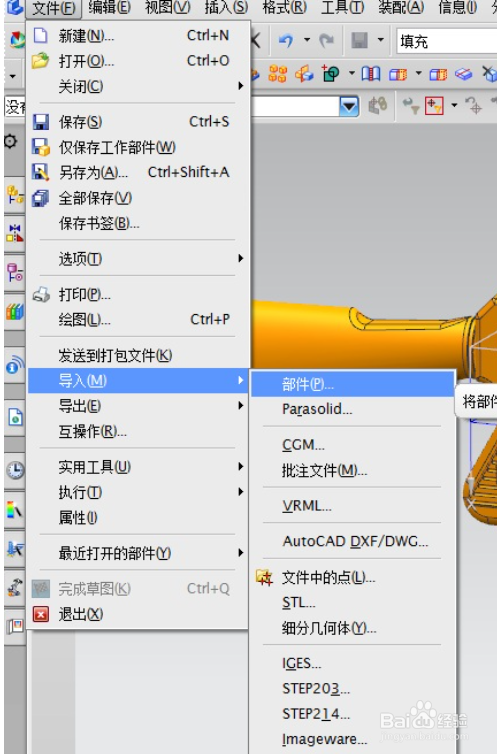
Task: Choose 打印(P)... entry
Action: click(x=138, y=294)
